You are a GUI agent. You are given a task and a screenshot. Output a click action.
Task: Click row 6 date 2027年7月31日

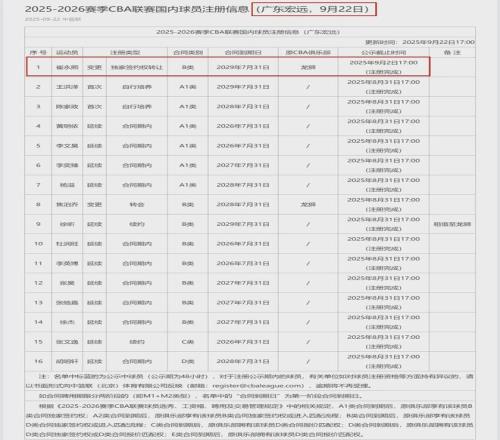tap(243, 165)
